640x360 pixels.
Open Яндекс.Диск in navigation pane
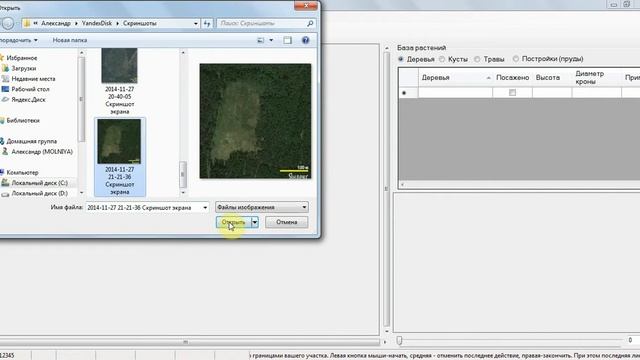pyautogui.click(x=28, y=100)
